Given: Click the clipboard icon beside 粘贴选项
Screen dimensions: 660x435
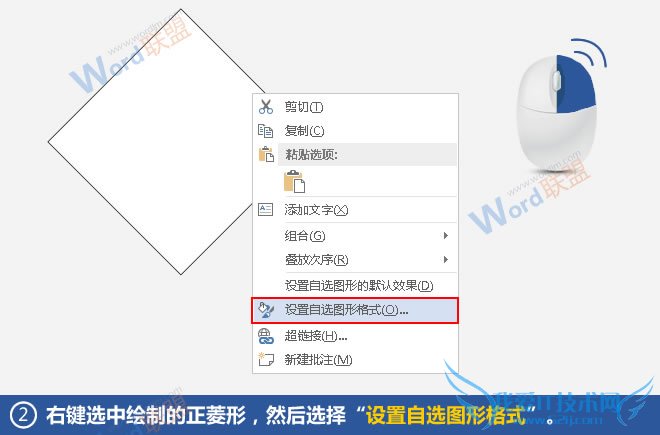Looking at the screenshot, I should point(266,155).
